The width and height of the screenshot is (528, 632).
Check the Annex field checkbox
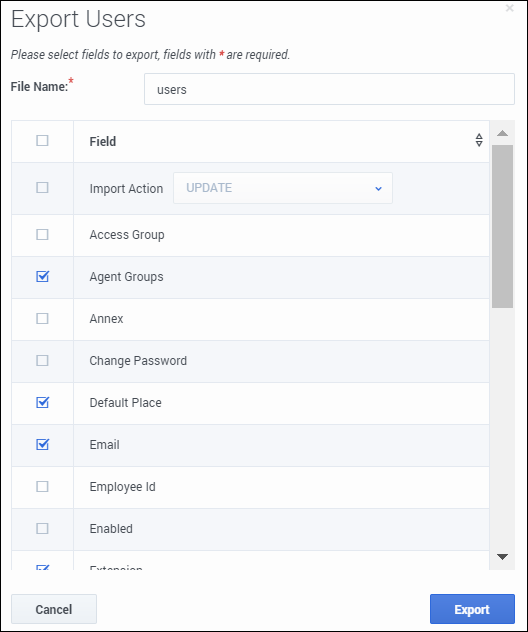coord(42,318)
